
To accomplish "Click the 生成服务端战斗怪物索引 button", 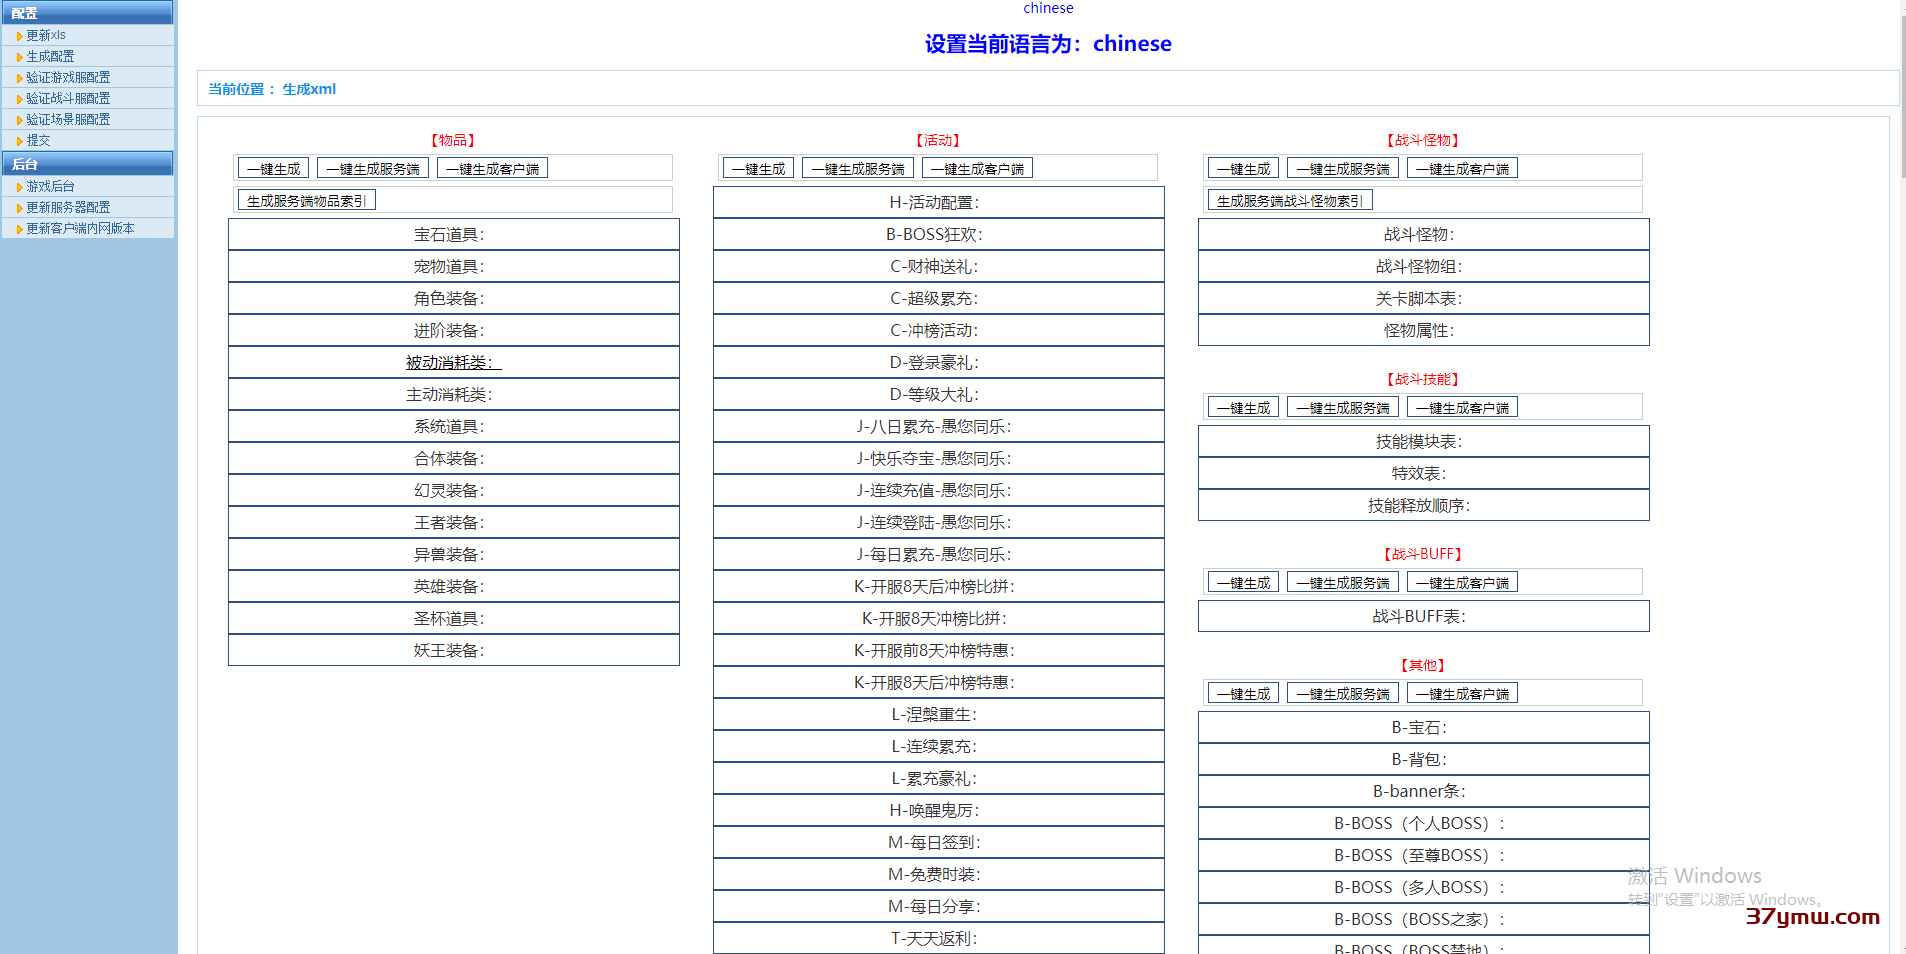I will (1289, 199).
